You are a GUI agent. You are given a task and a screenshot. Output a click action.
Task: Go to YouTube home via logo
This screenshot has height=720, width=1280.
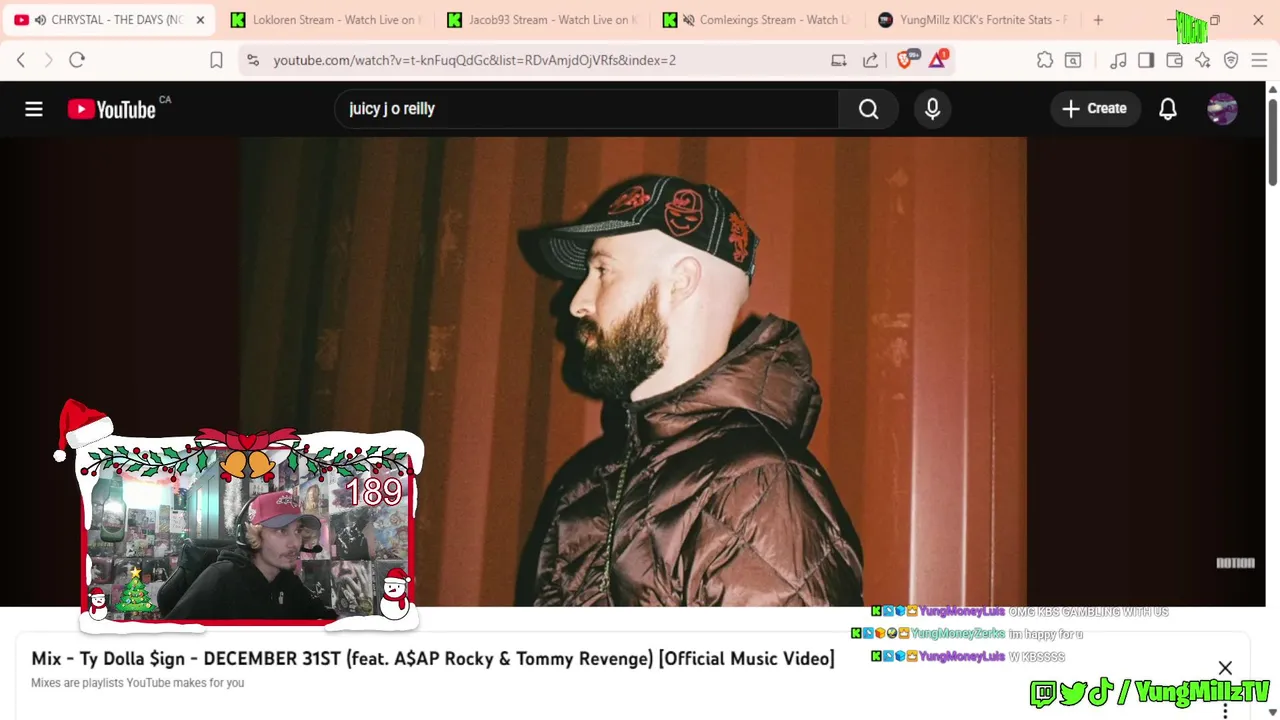(112, 109)
